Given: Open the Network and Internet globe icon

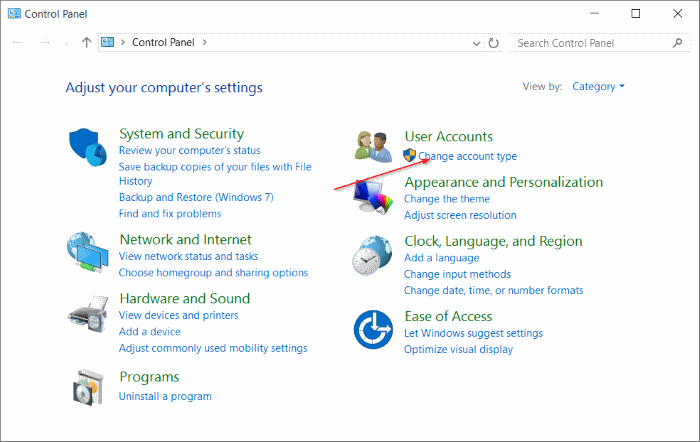Looking at the screenshot, I should (88, 252).
